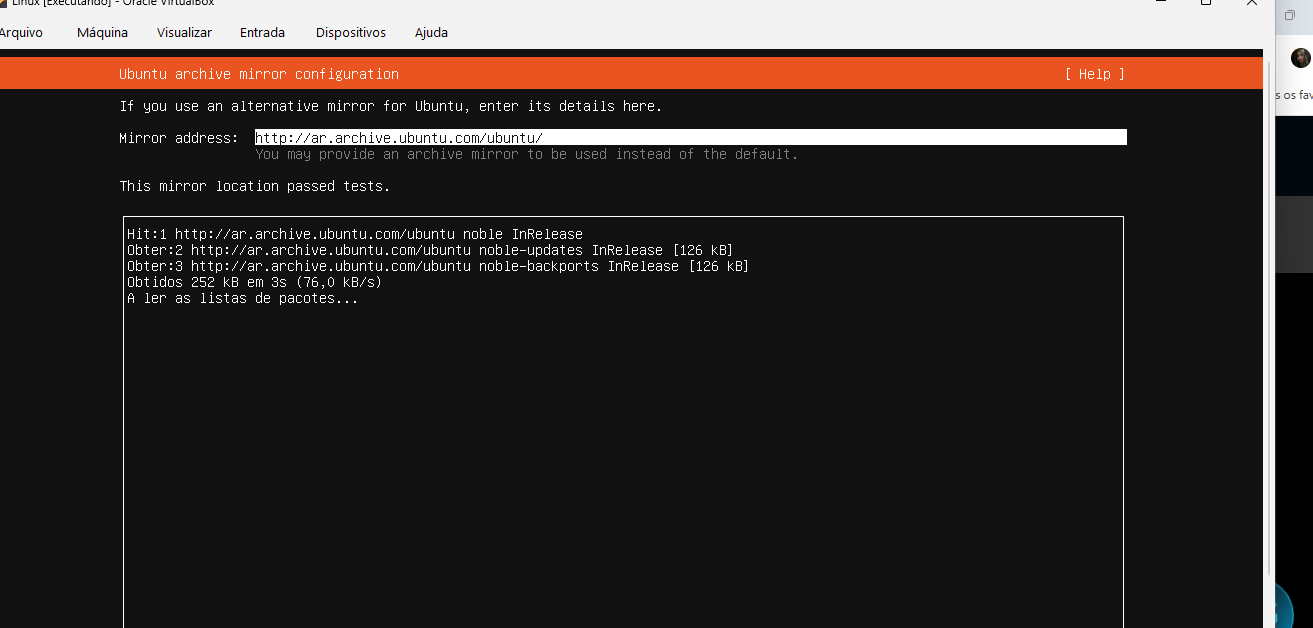Viewport: 1313px width, 628px height.
Task: Select 'This mirror location passed tests.' text
Action: pyautogui.click(x=255, y=186)
